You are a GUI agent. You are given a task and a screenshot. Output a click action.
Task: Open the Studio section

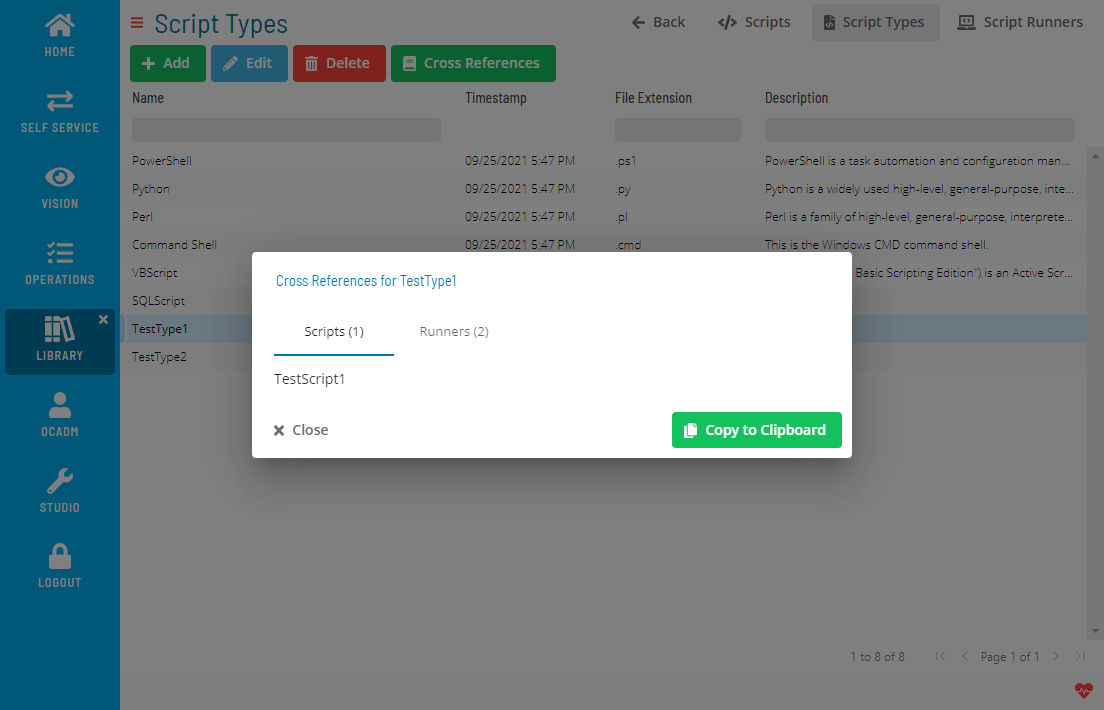pos(59,490)
